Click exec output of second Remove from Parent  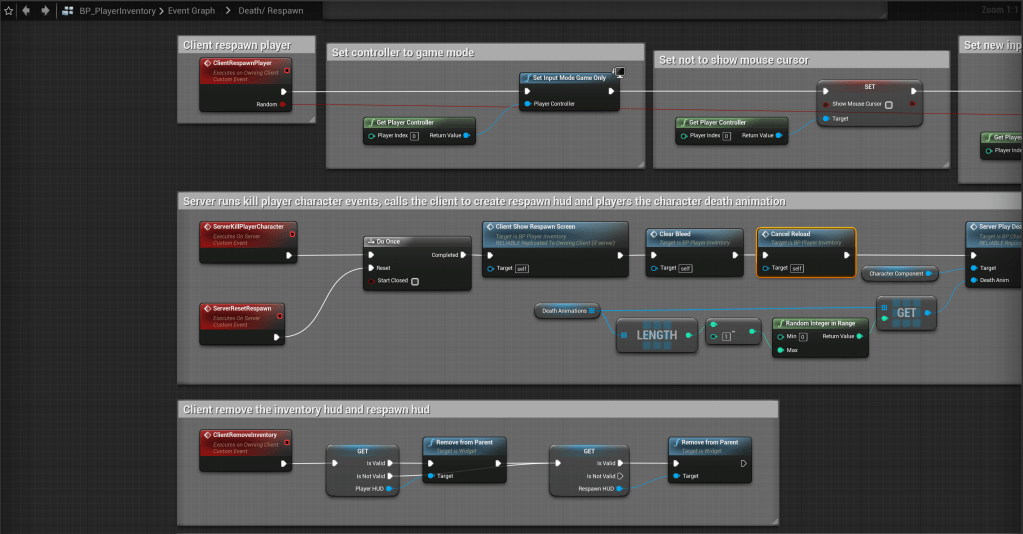[744, 463]
